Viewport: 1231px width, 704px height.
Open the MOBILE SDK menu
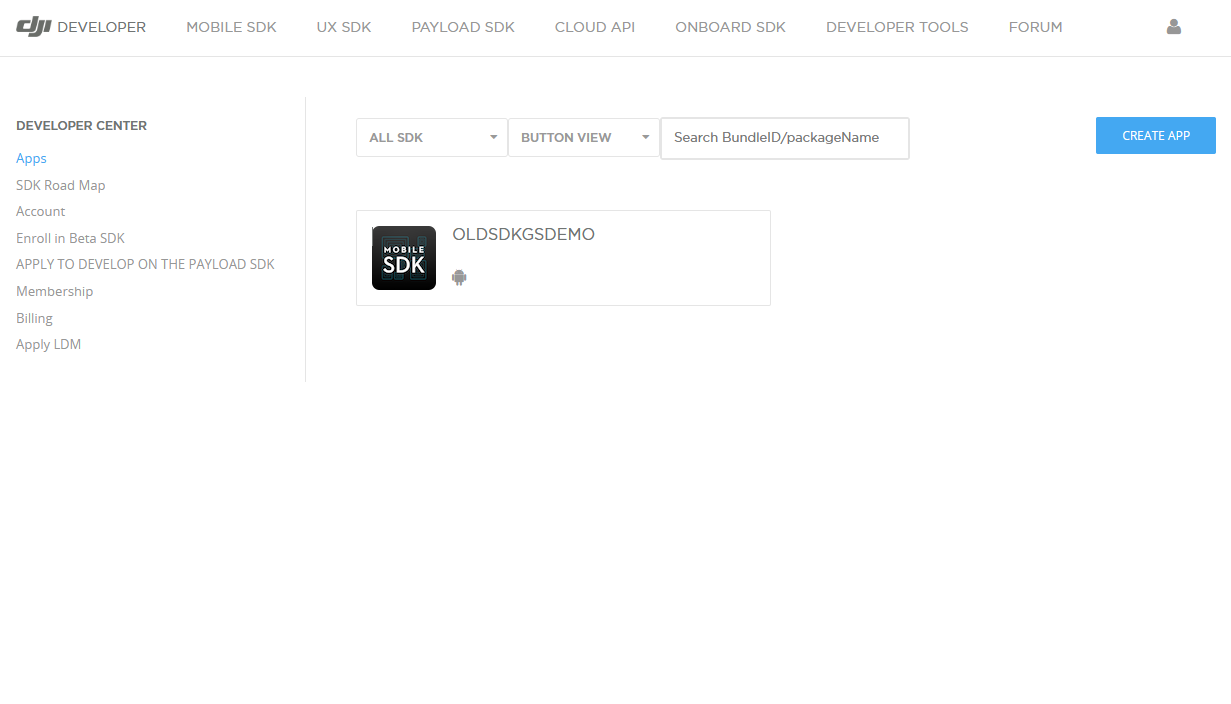(231, 27)
